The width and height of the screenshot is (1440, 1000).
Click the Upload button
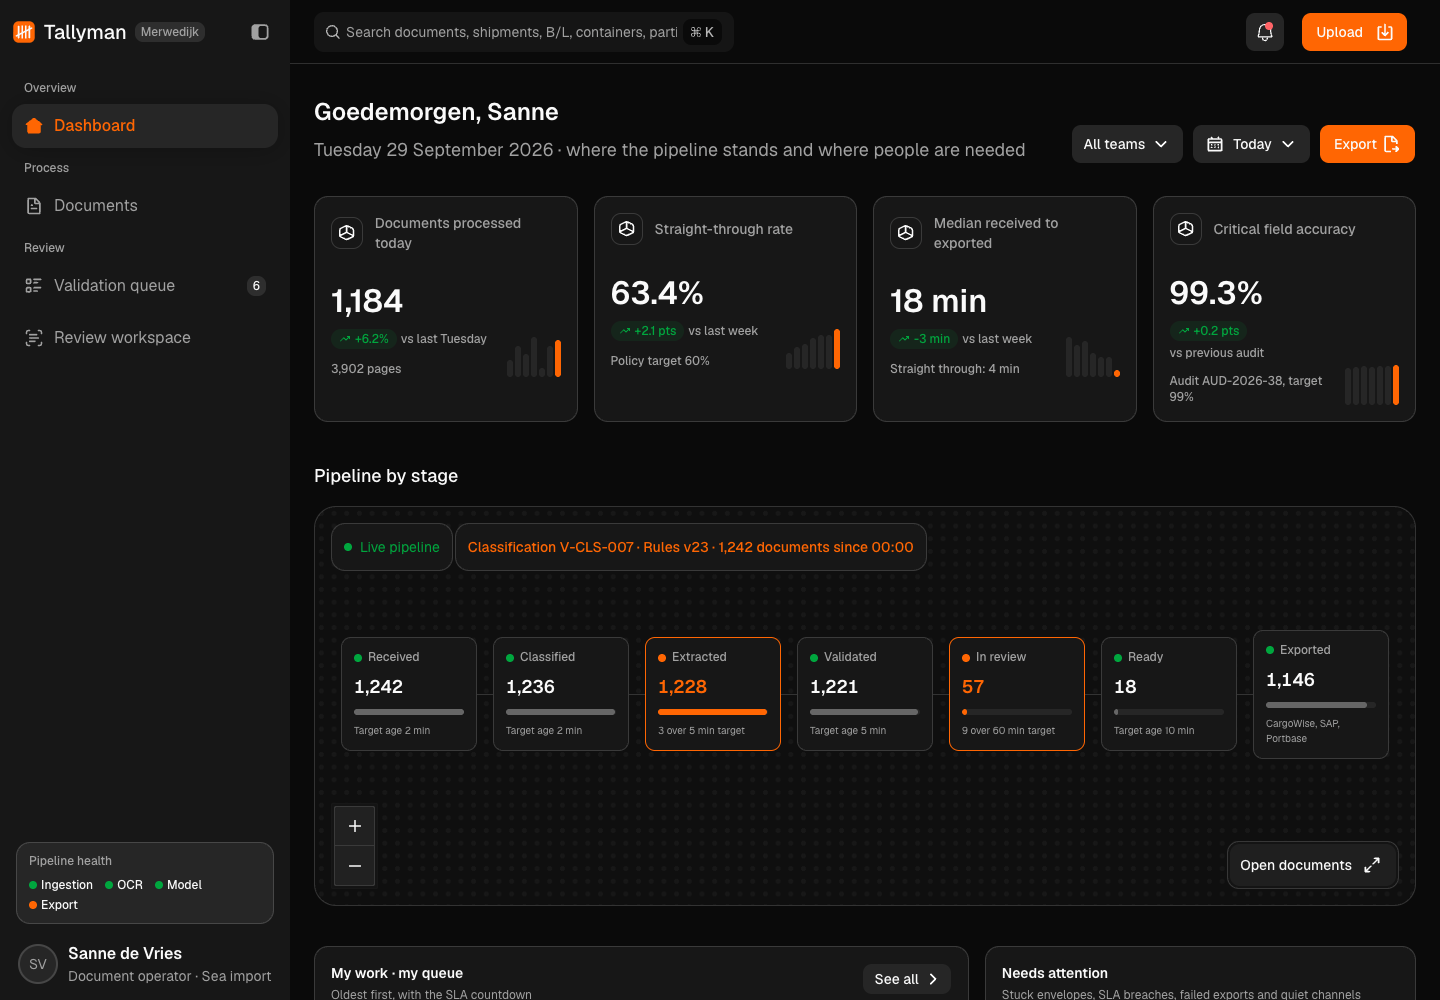(1354, 32)
